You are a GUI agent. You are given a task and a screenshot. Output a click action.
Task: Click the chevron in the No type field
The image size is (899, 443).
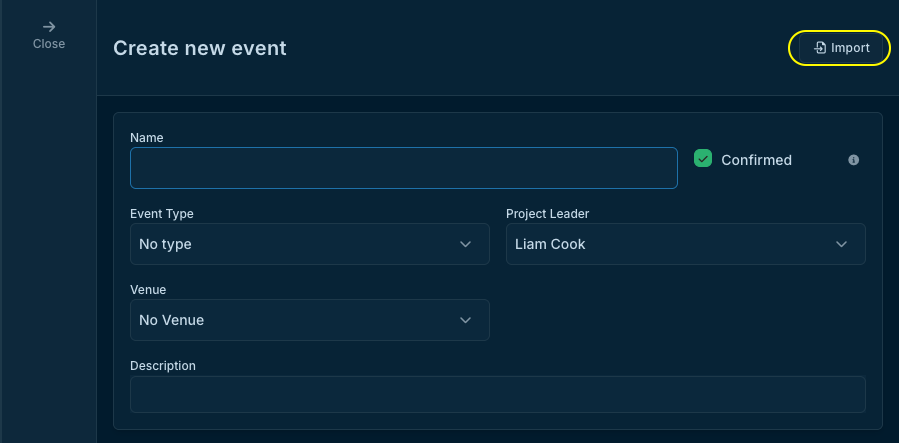point(465,244)
